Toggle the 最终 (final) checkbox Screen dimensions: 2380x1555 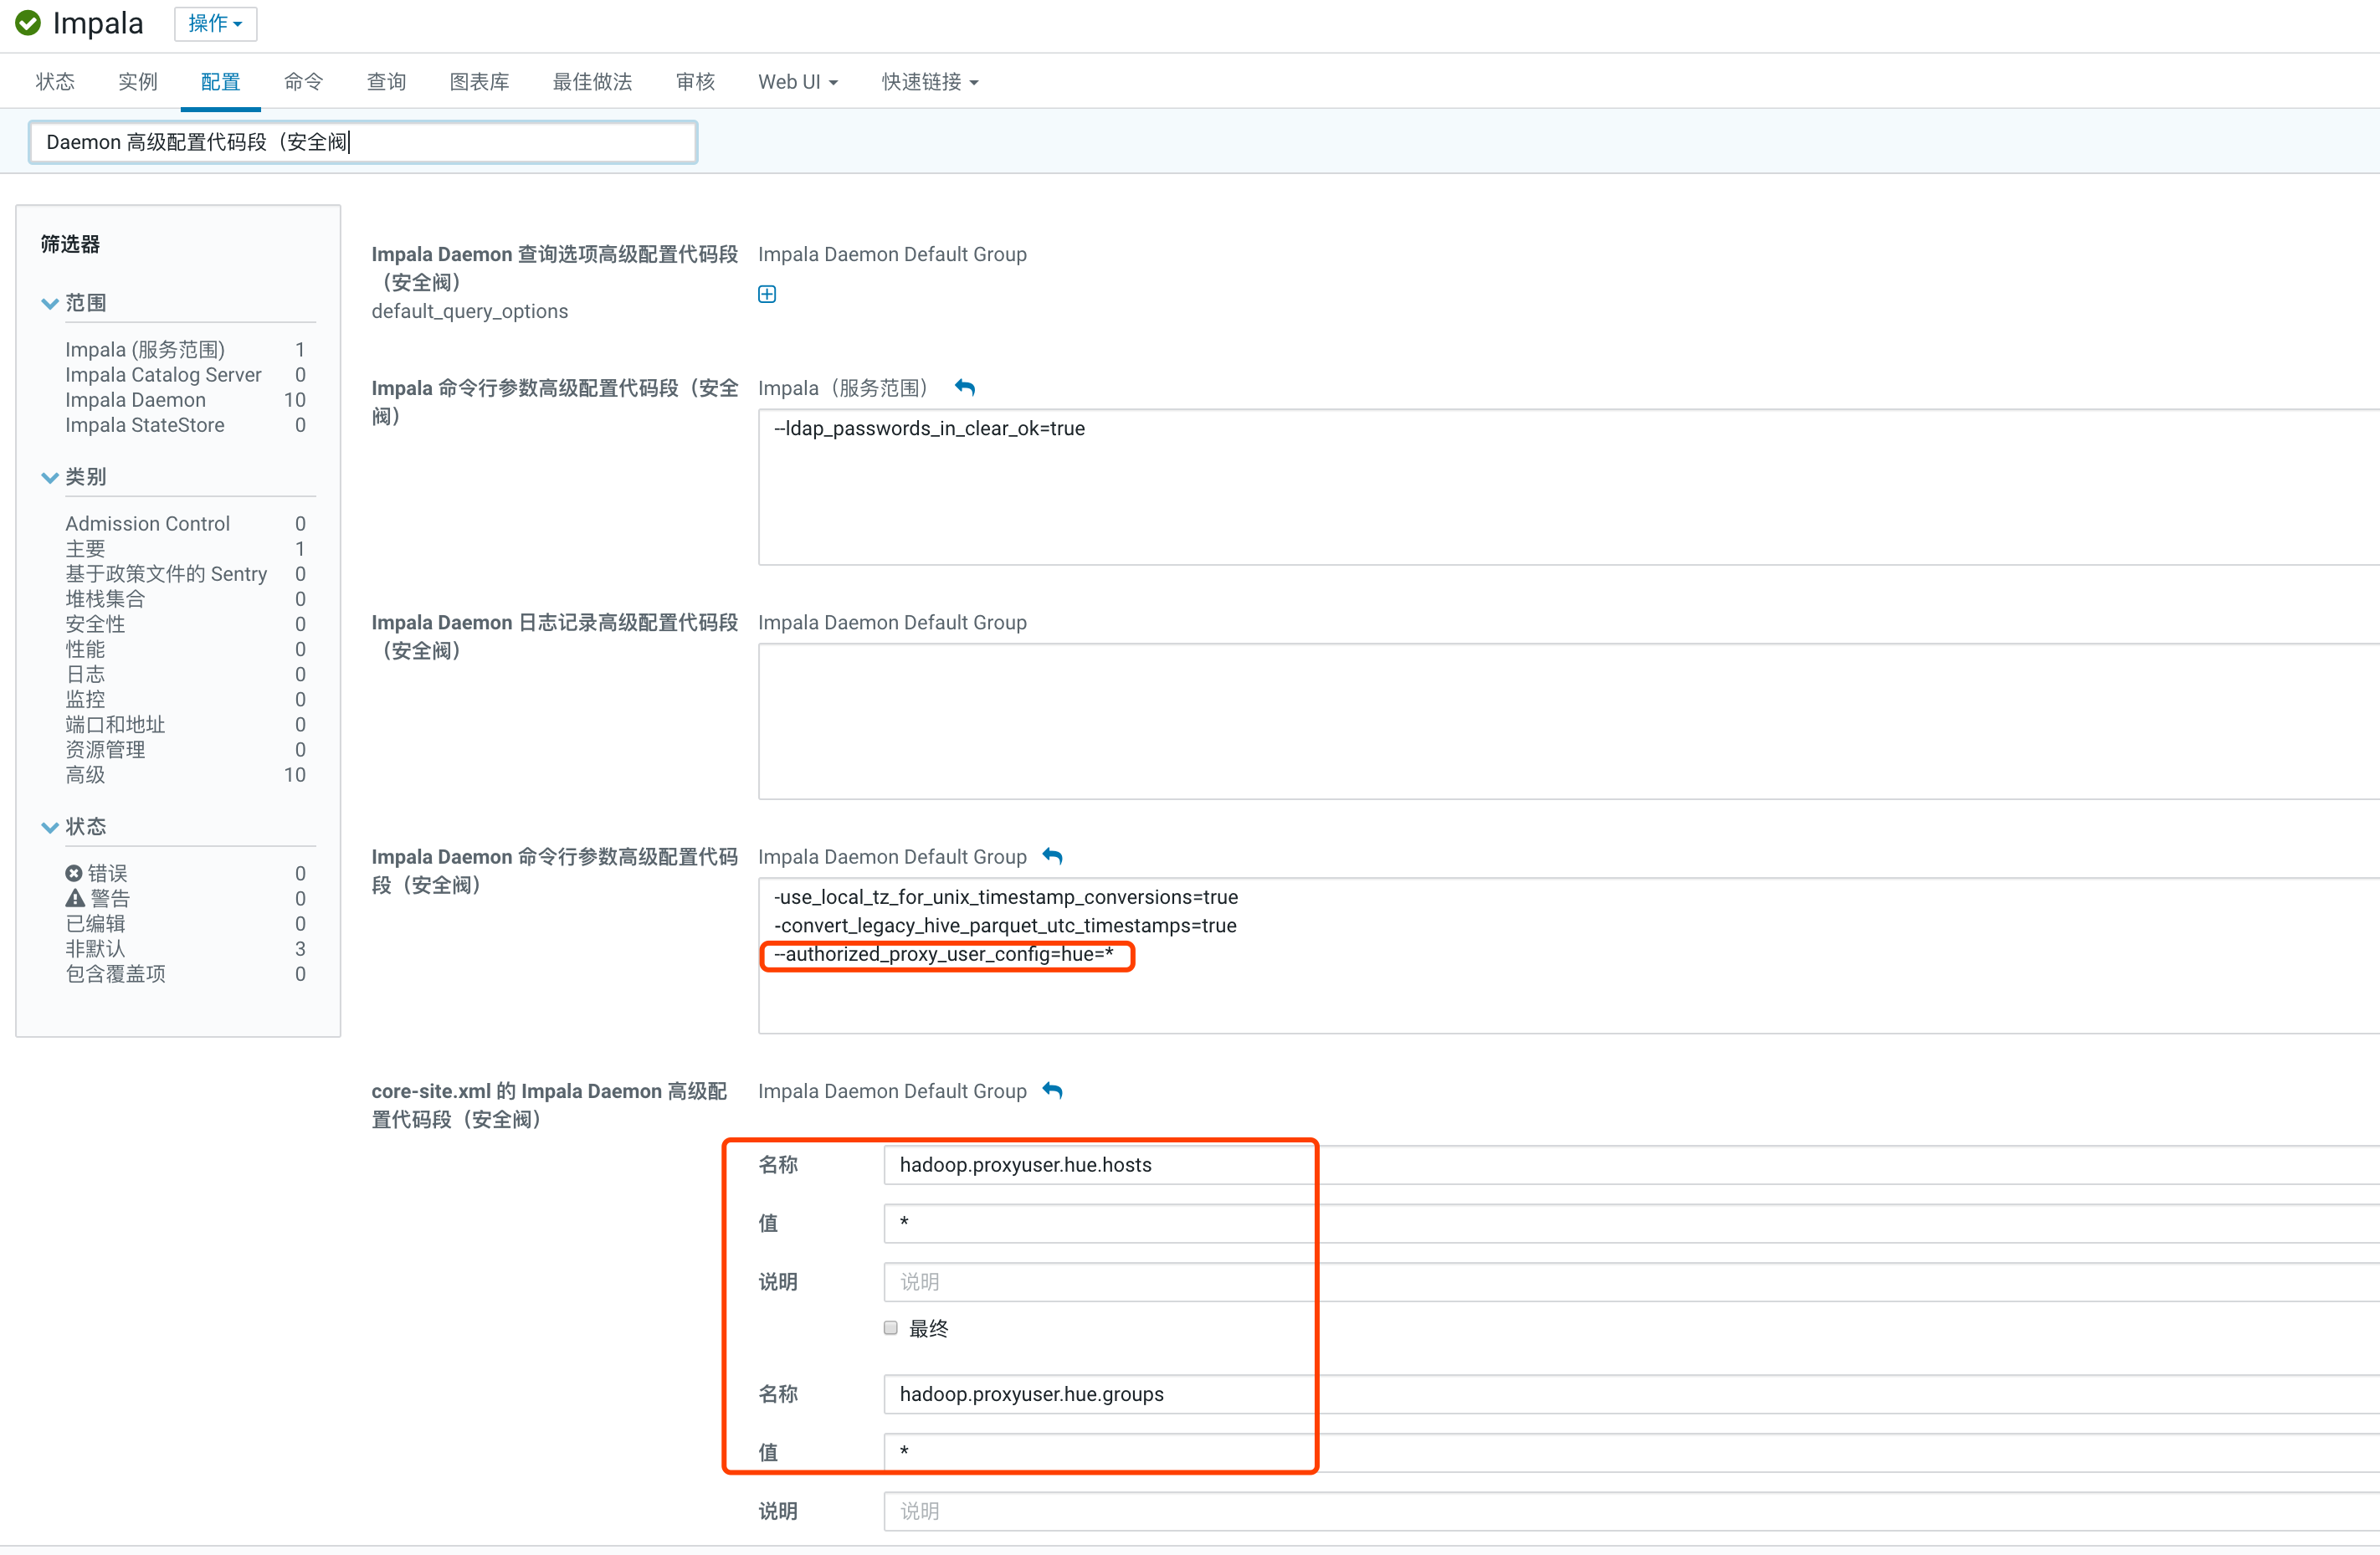890,1328
